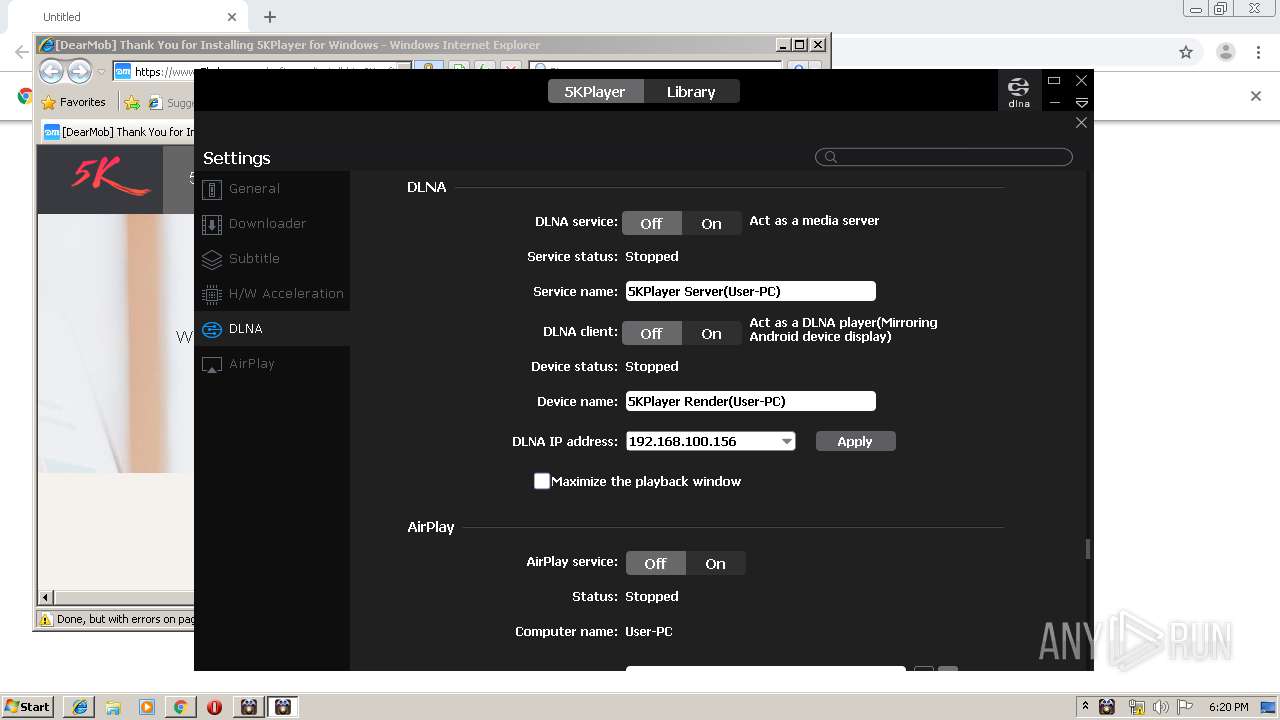Open Windows Media Player in taskbar
Screen dimensions: 1280x720
coord(147,707)
